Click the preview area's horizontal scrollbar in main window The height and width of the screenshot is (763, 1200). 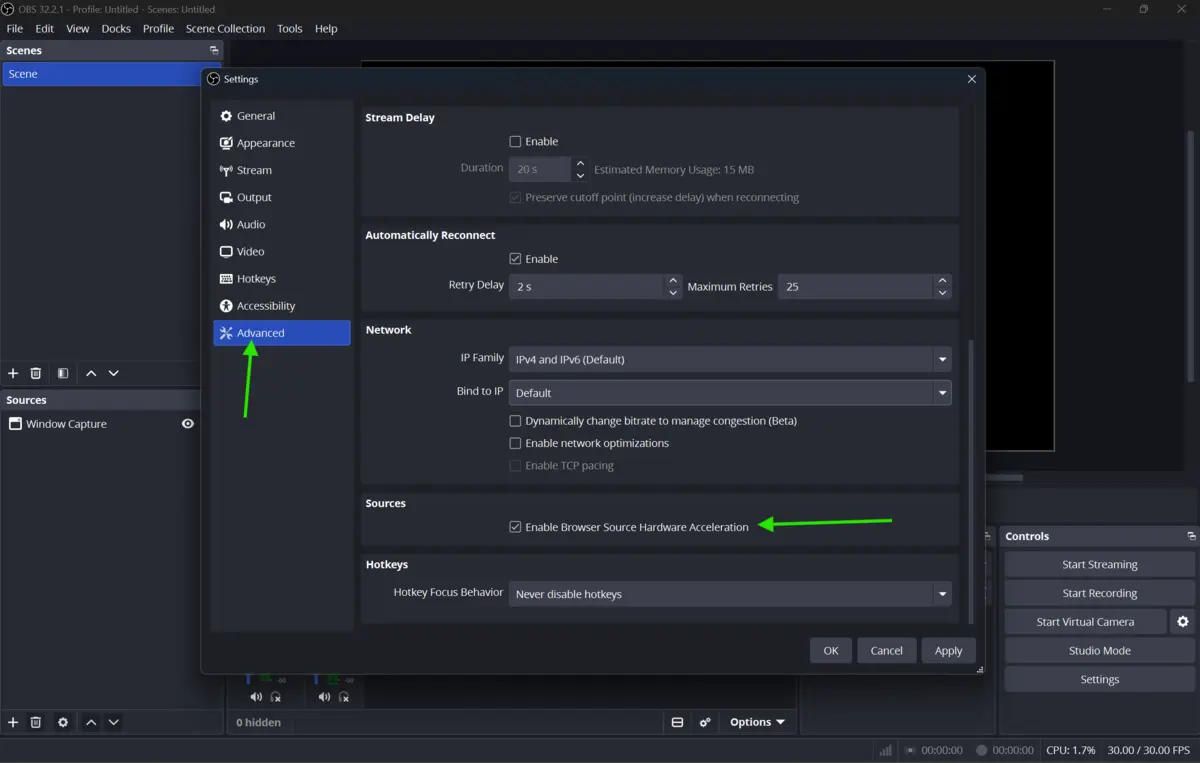tap(1004, 478)
